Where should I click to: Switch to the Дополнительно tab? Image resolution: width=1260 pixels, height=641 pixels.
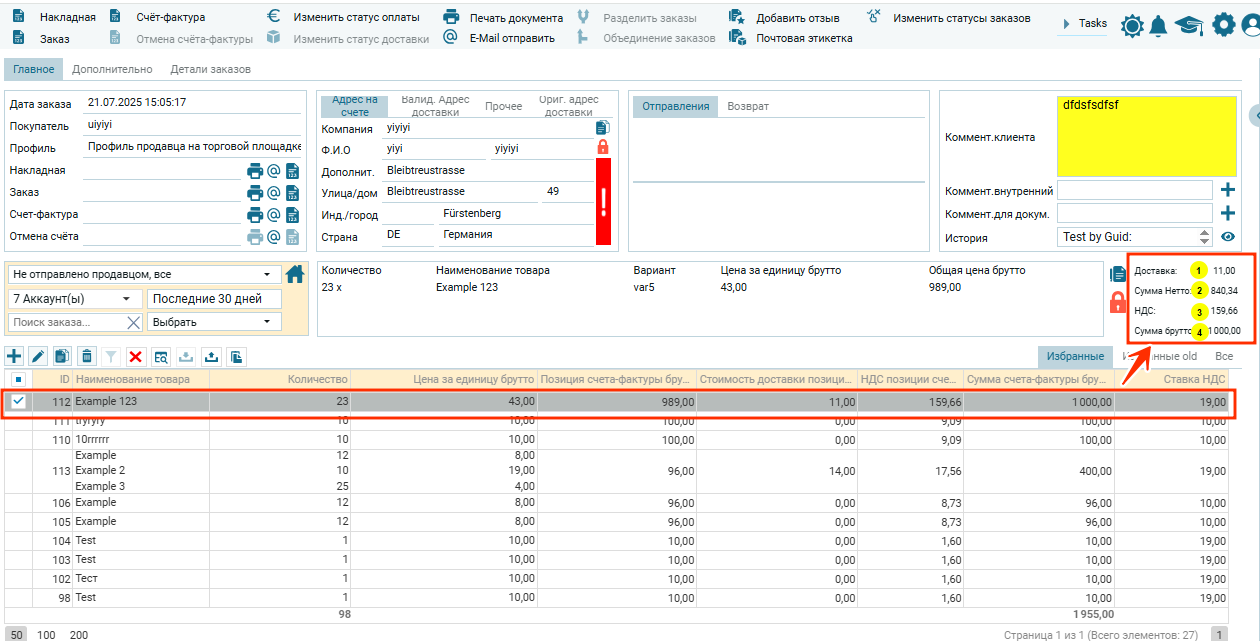(112, 69)
